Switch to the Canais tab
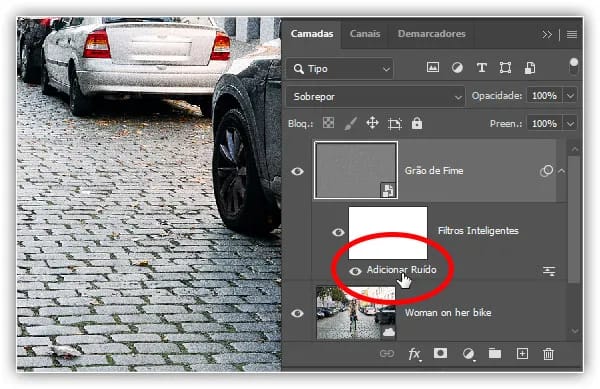The width and height of the screenshot is (600, 389). pos(365,34)
